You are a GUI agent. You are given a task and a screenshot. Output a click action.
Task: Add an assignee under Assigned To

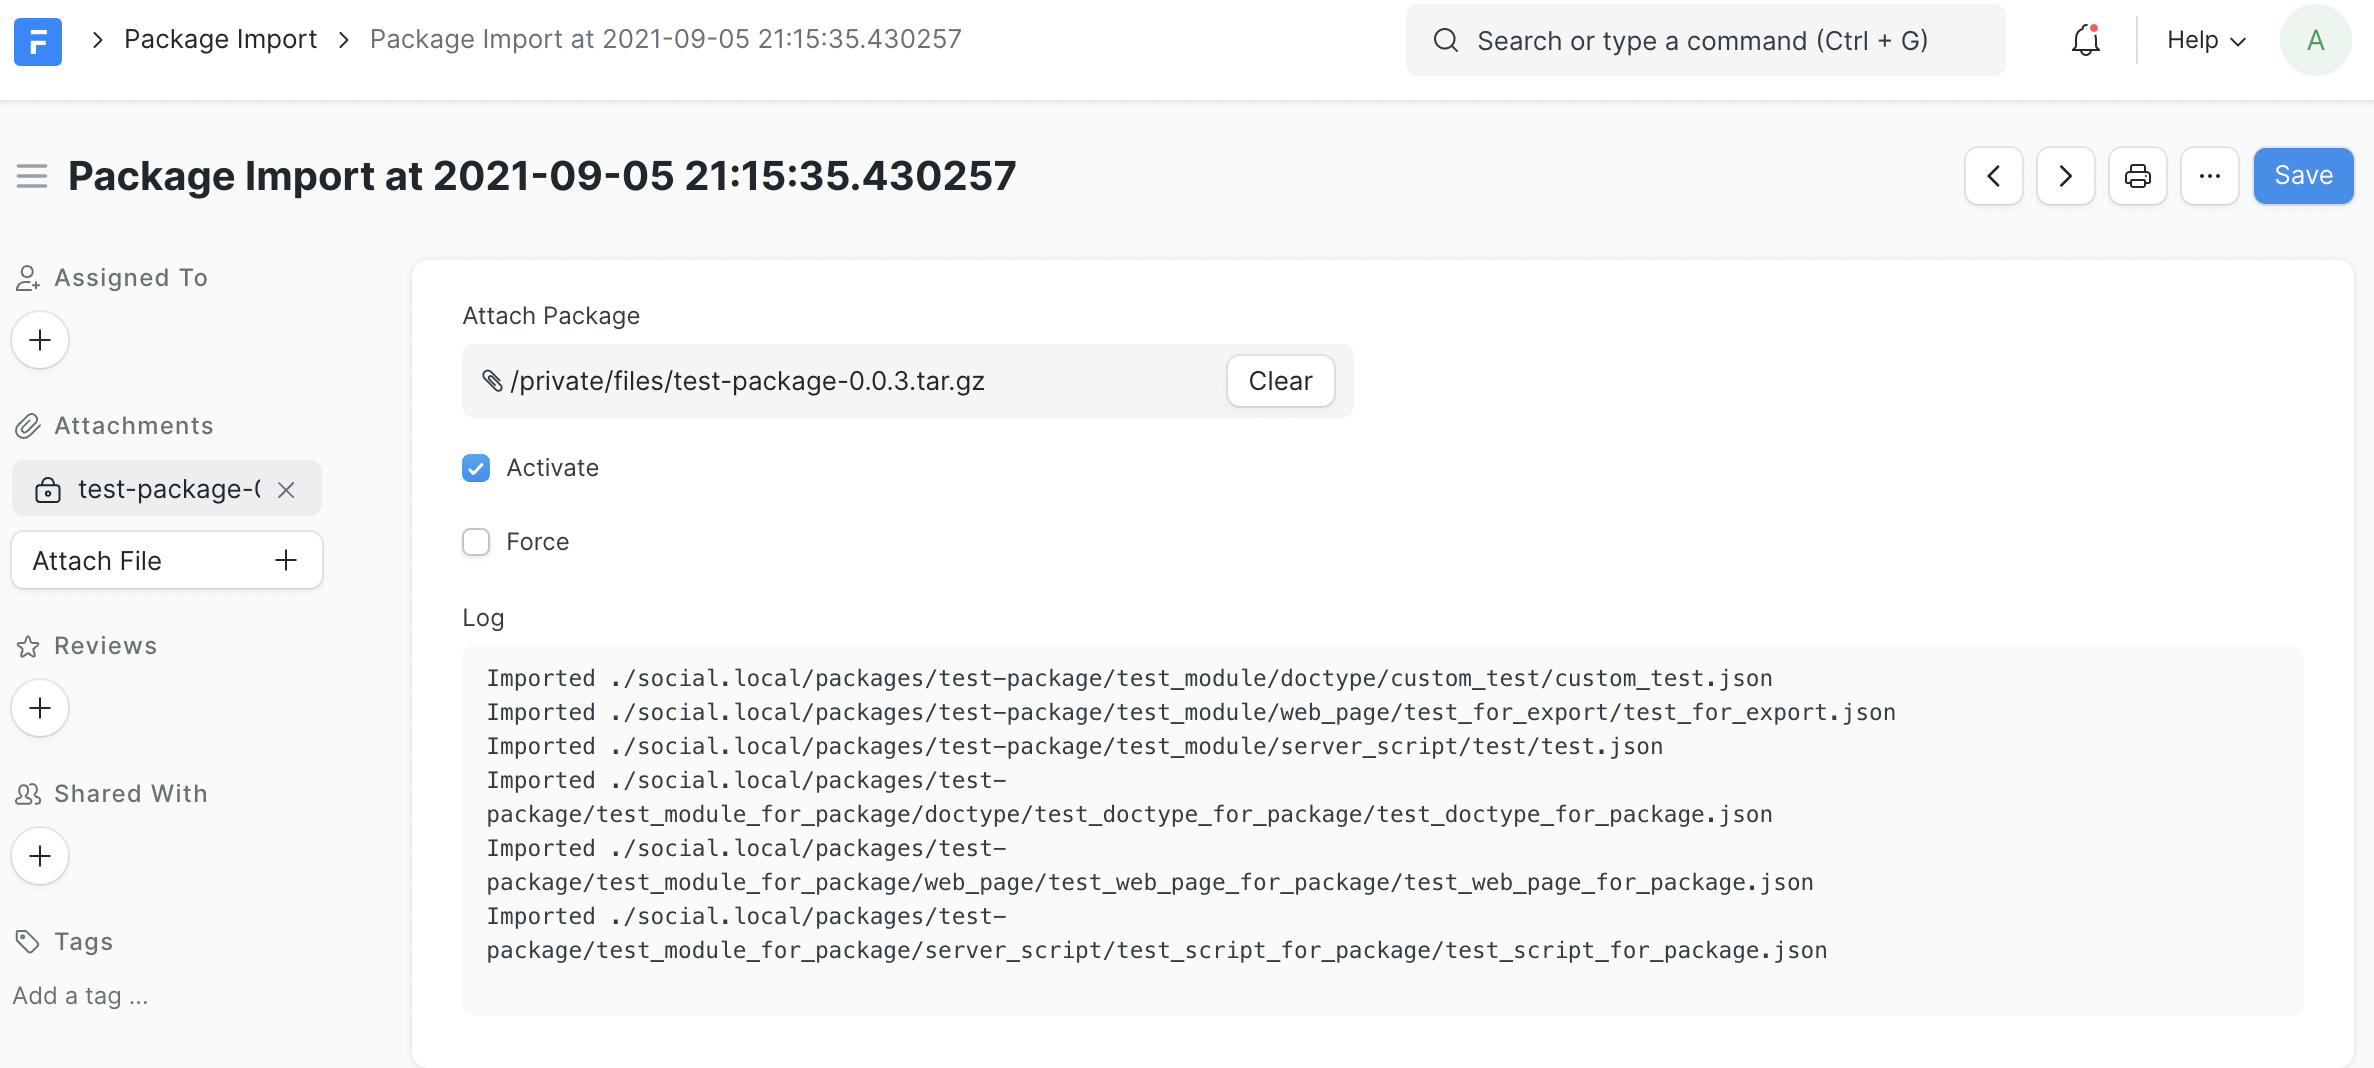pos(39,340)
